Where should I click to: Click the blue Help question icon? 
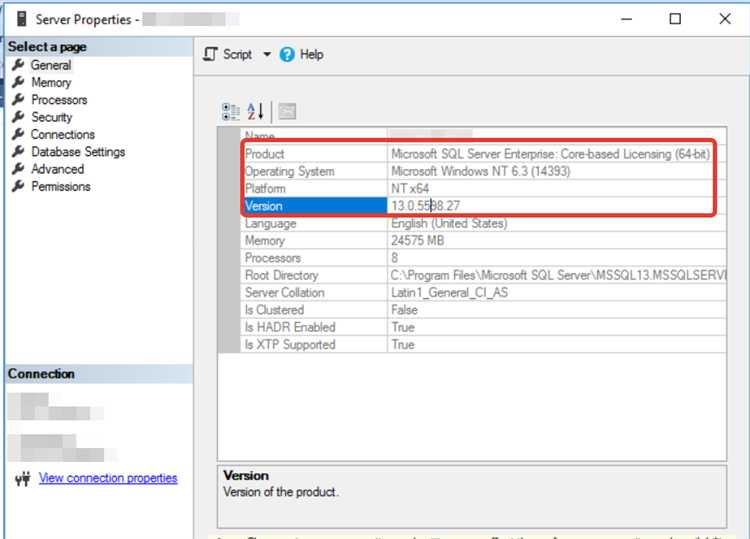pyautogui.click(x=288, y=55)
